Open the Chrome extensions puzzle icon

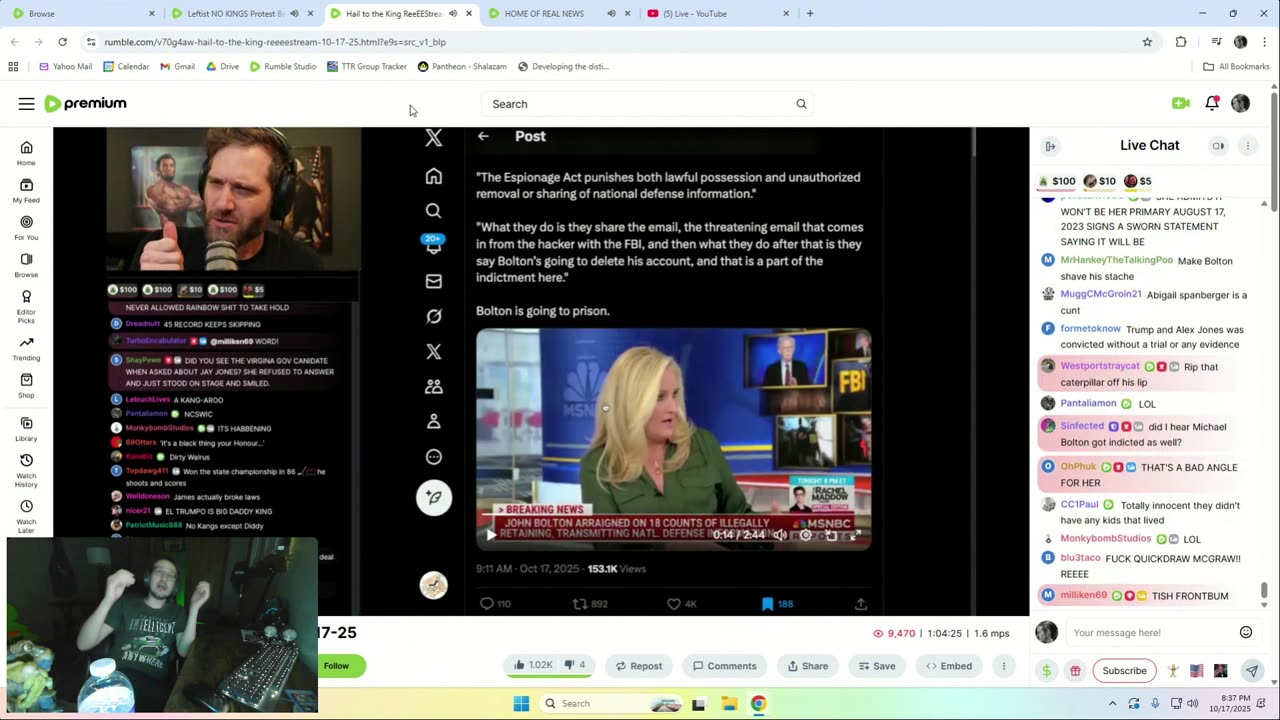1181,42
